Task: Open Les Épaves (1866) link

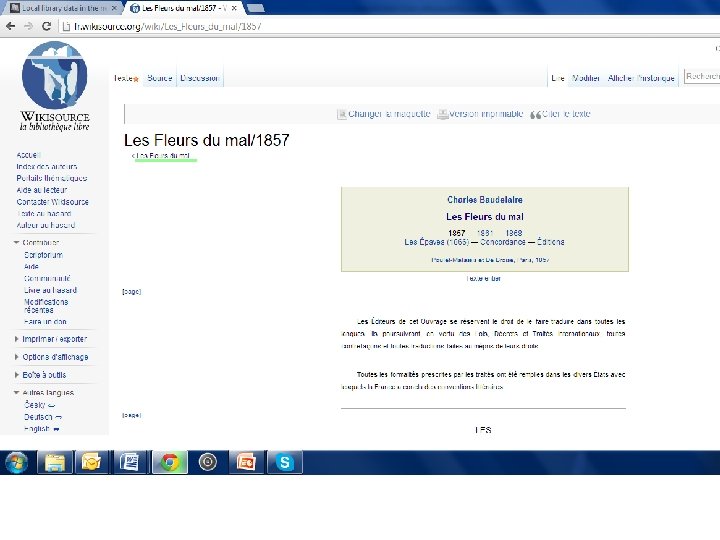Action: 437,242
